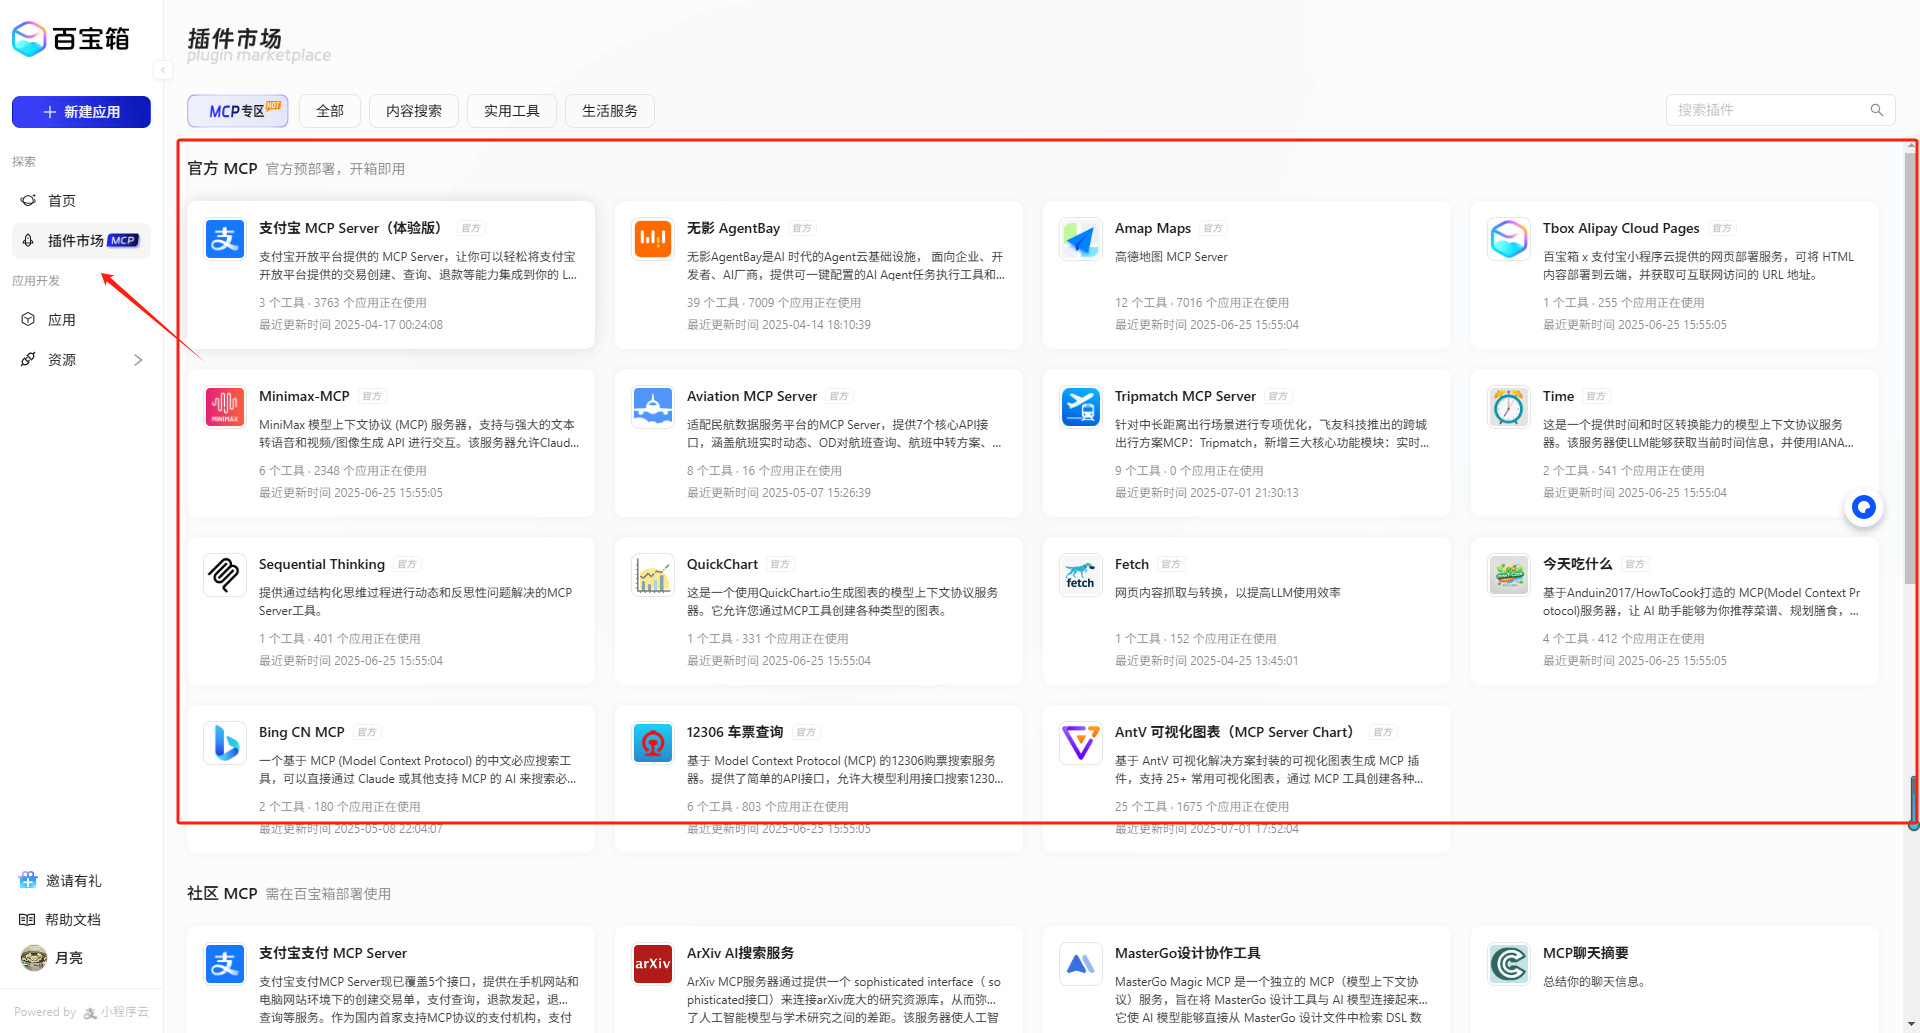Screen dimensions: 1920x1033
Task: Click the Sequential Thinking plugin icon
Action: coord(225,575)
